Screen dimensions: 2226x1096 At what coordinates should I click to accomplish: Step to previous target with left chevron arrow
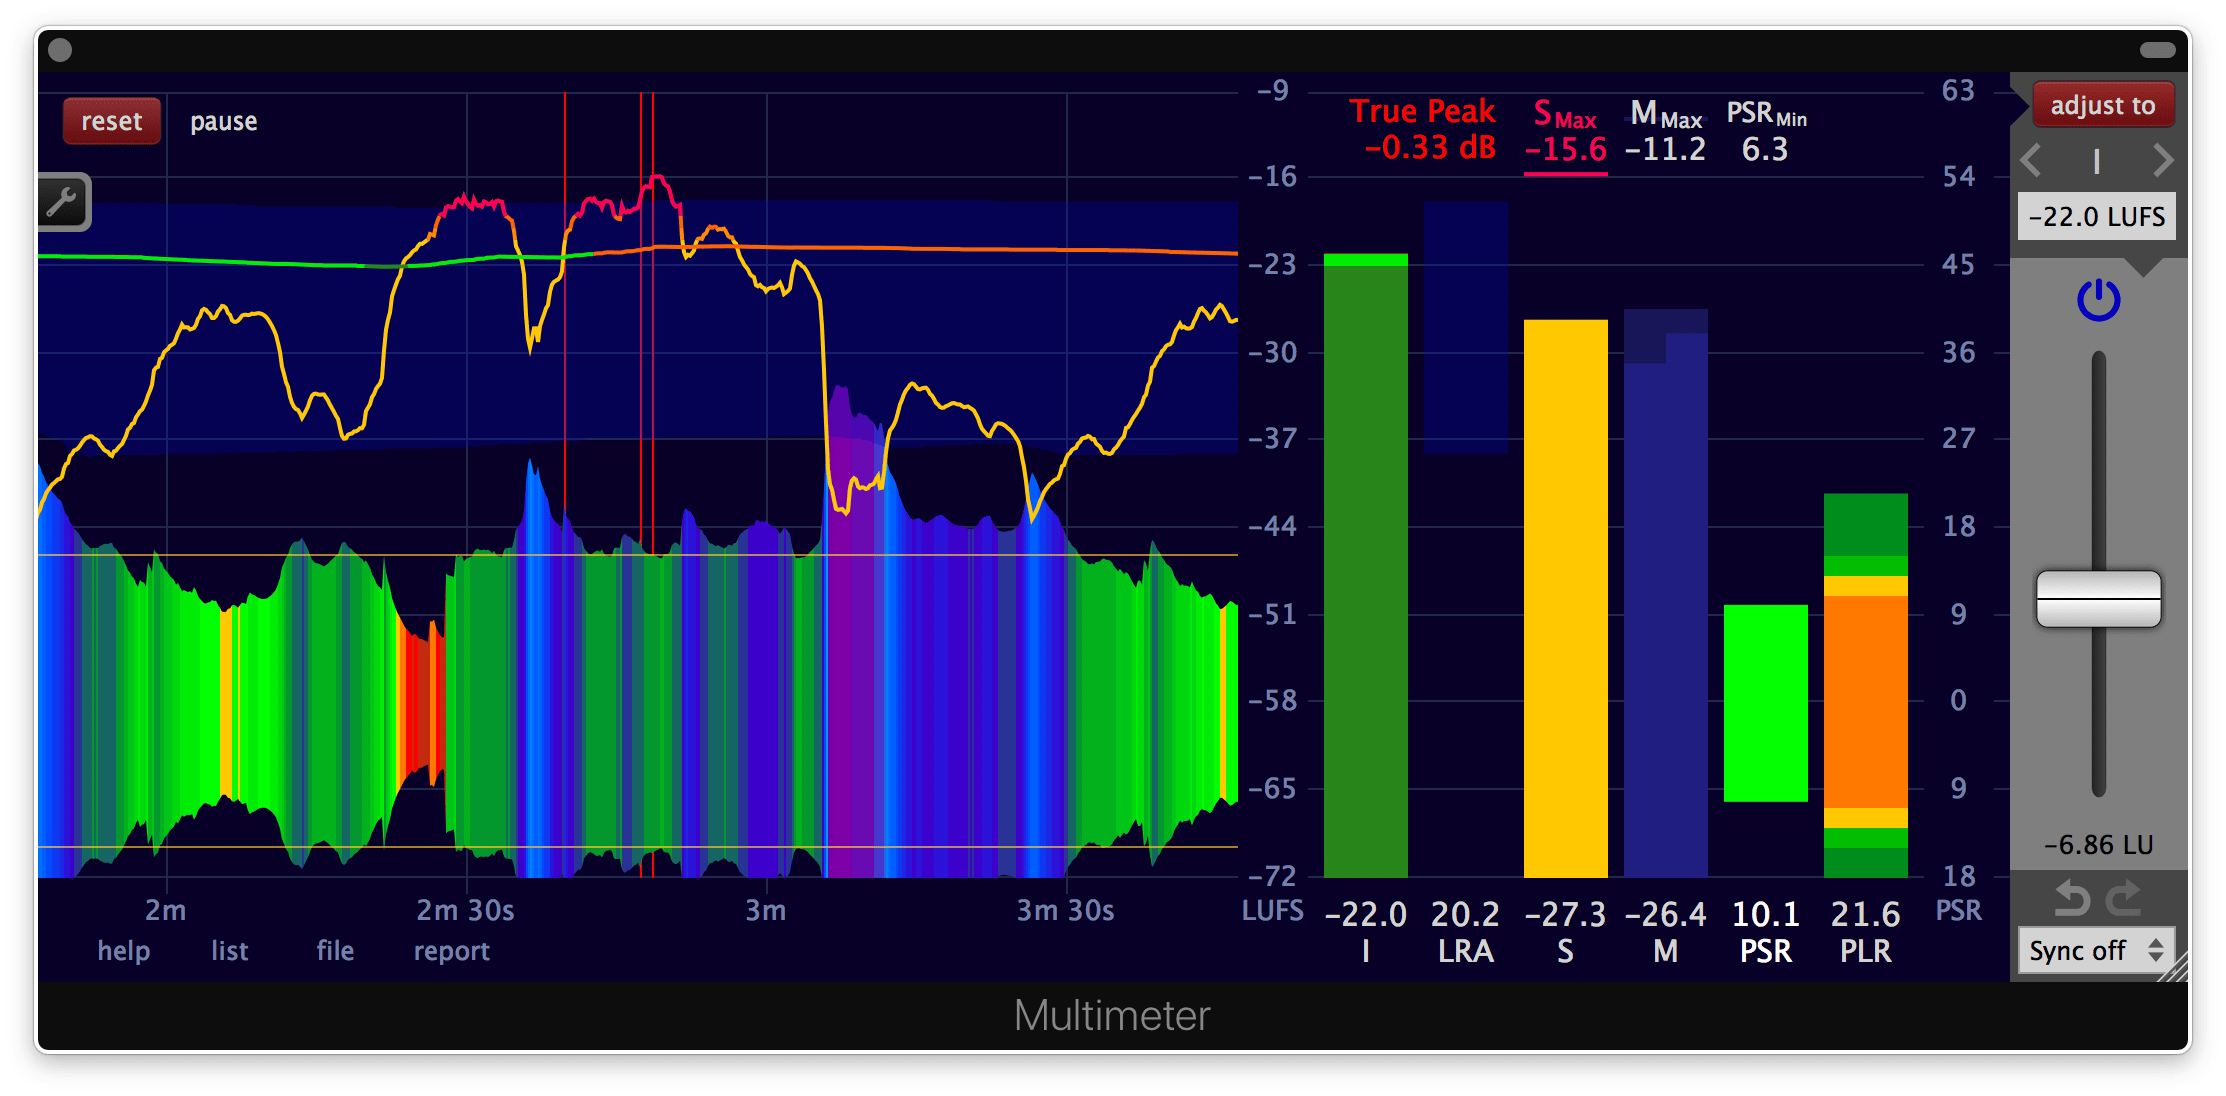click(x=2032, y=160)
